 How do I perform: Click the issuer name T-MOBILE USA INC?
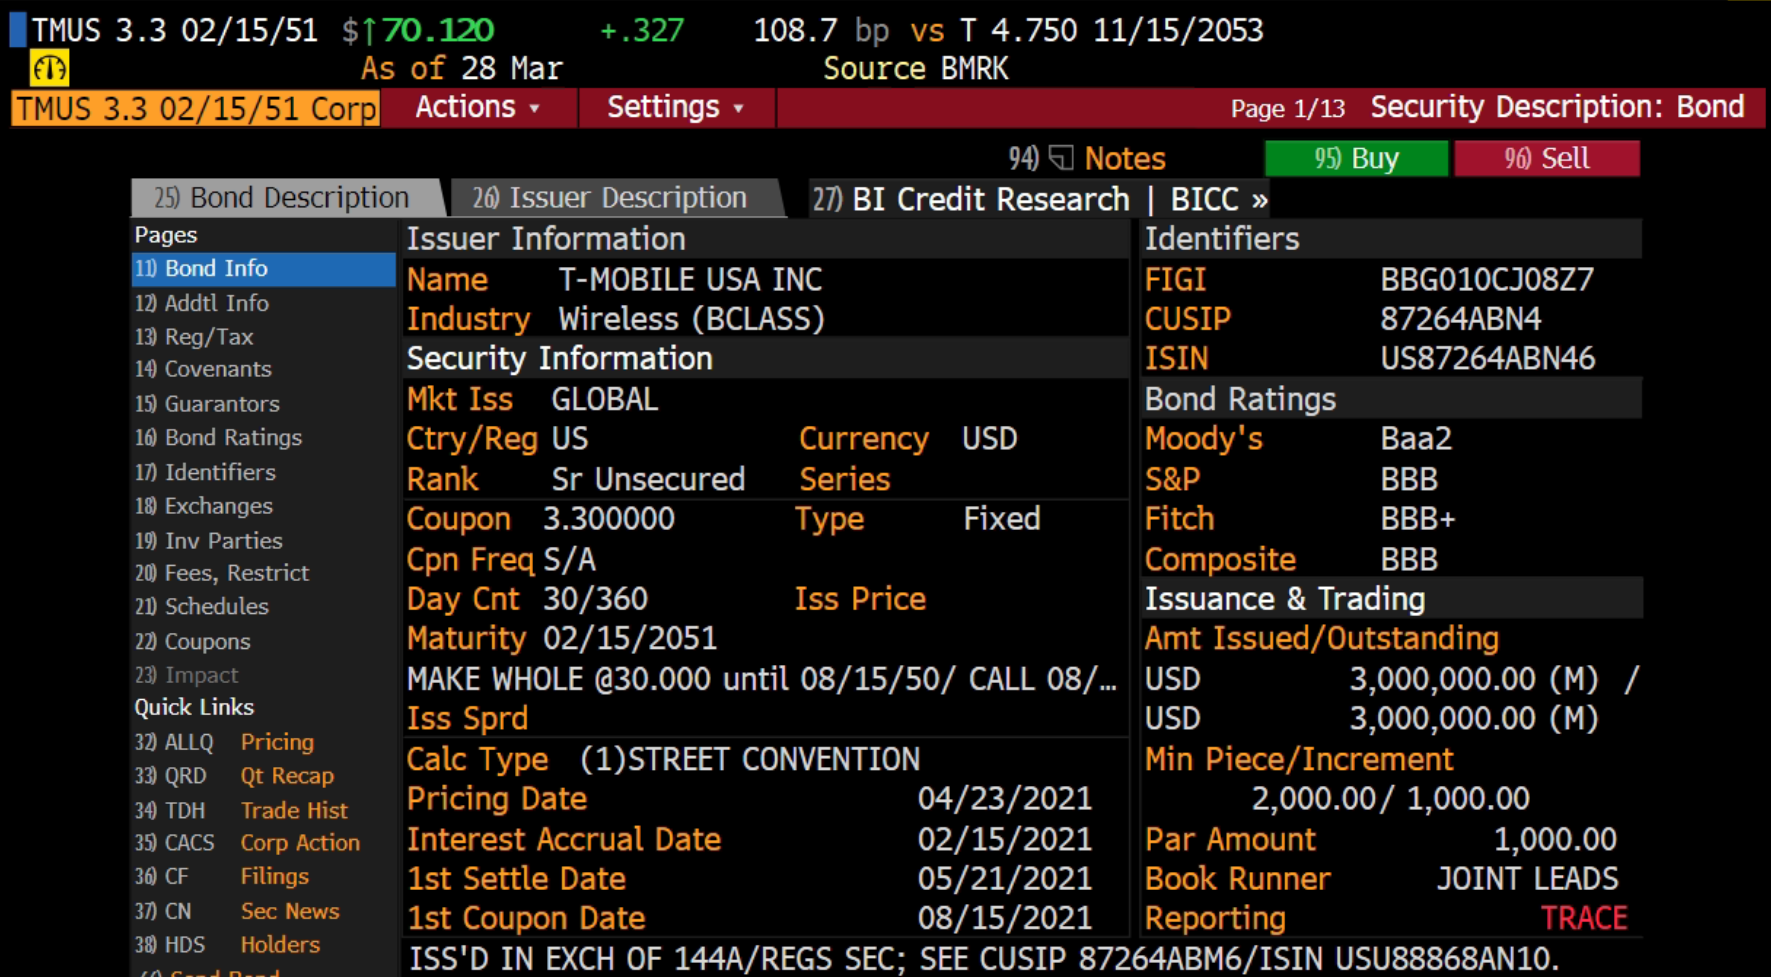(690, 279)
